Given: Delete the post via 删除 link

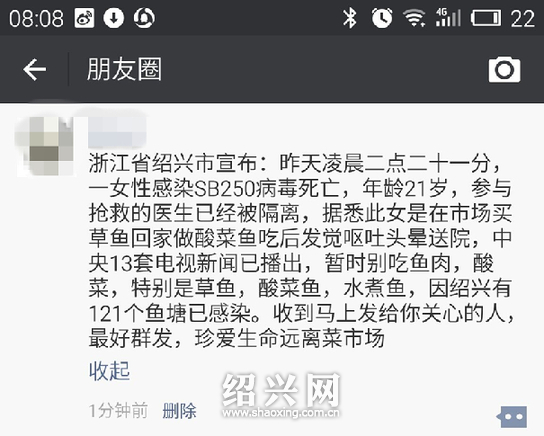Looking at the screenshot, I should pos(179,411).
